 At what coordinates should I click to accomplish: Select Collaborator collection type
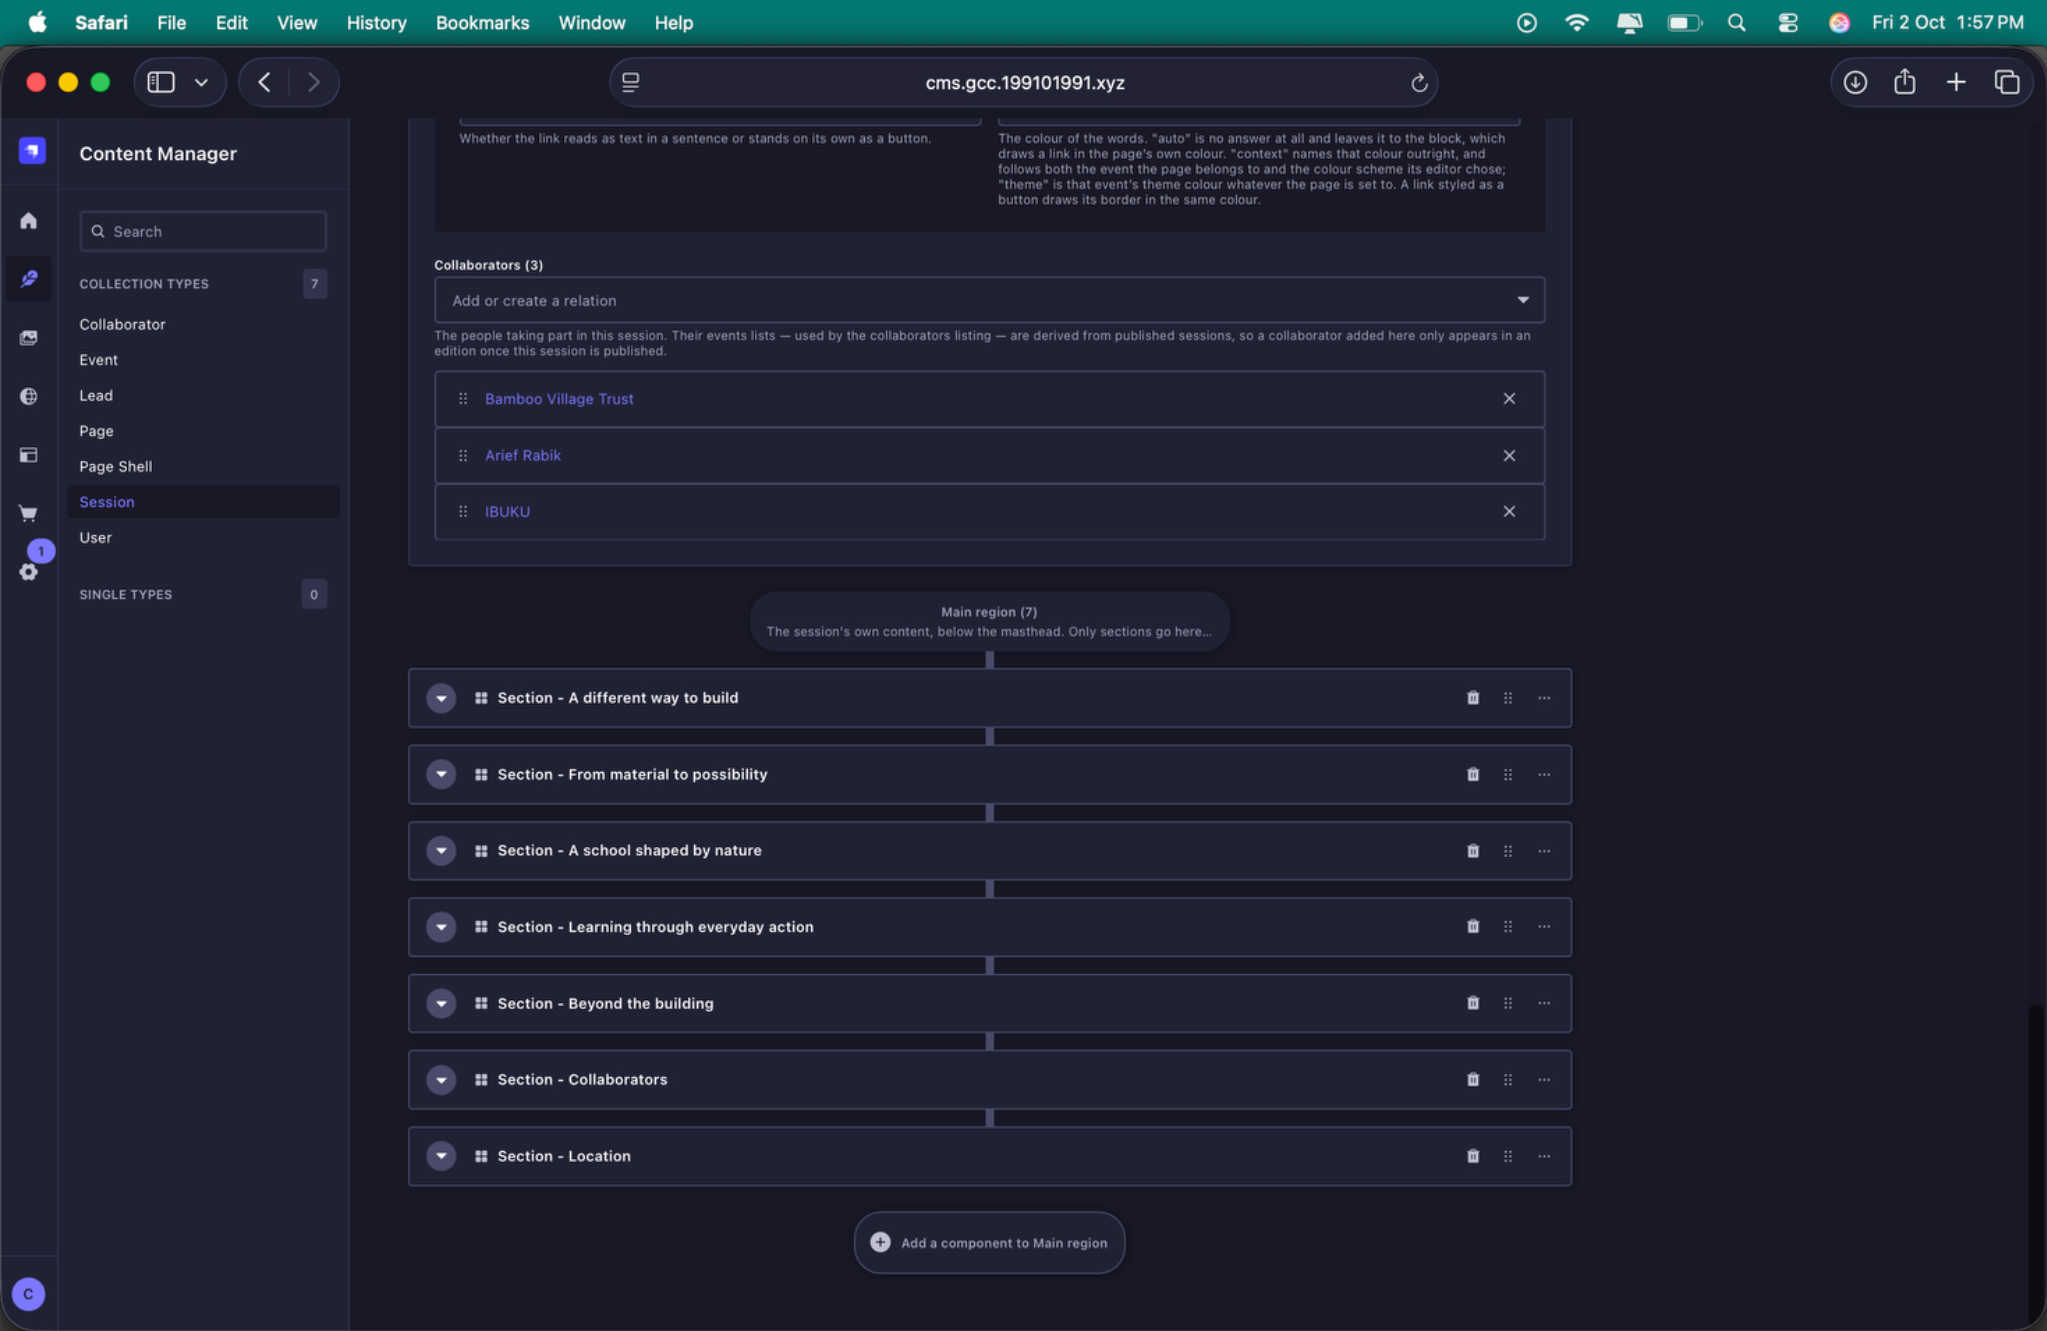[x=122, y=324]
